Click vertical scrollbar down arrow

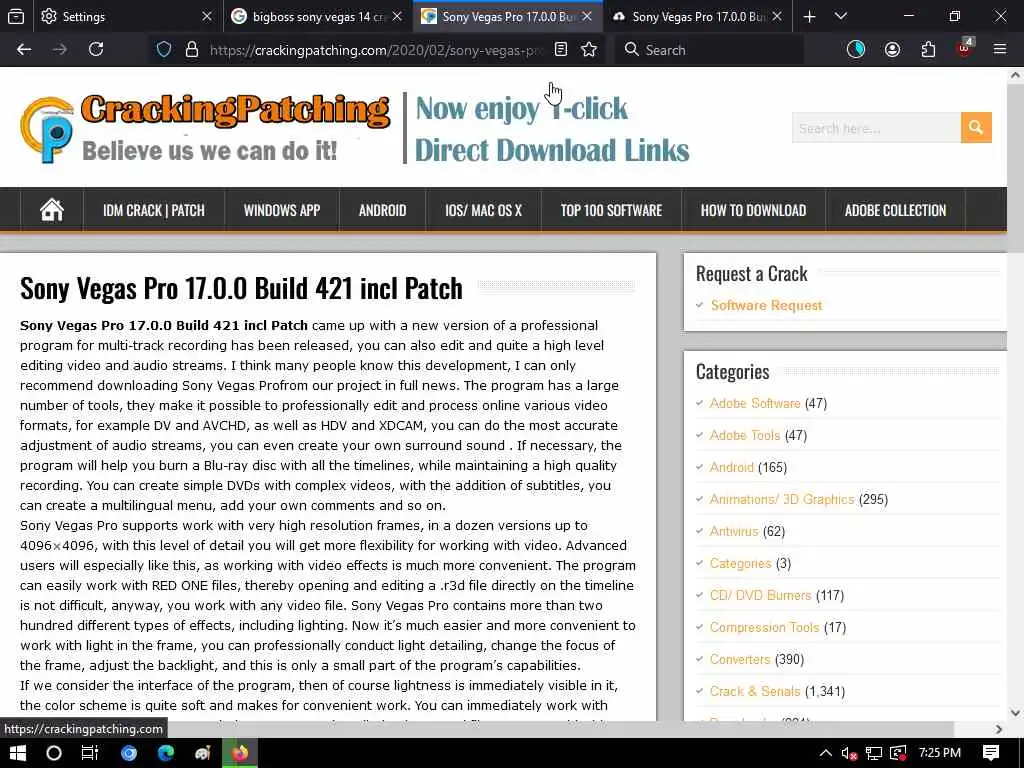(1015, 712)
